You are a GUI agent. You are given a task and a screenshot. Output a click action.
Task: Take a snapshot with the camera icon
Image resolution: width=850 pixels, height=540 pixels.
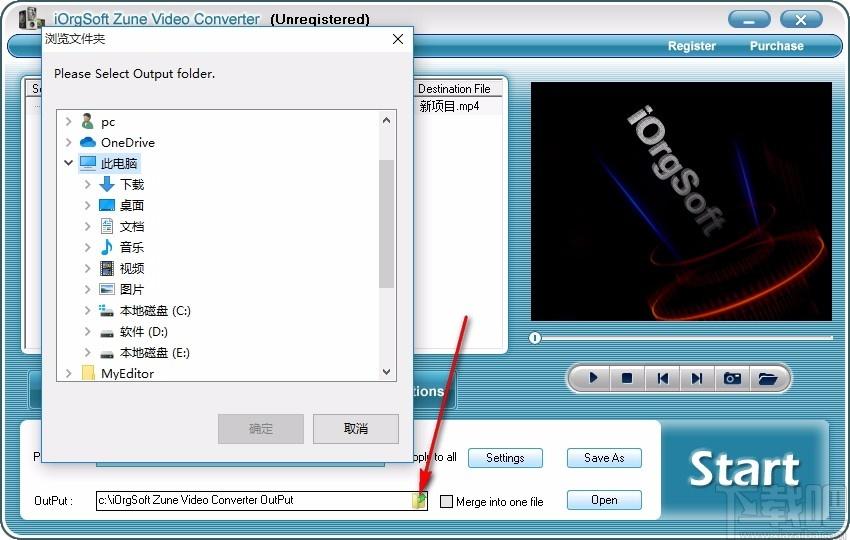732,377
